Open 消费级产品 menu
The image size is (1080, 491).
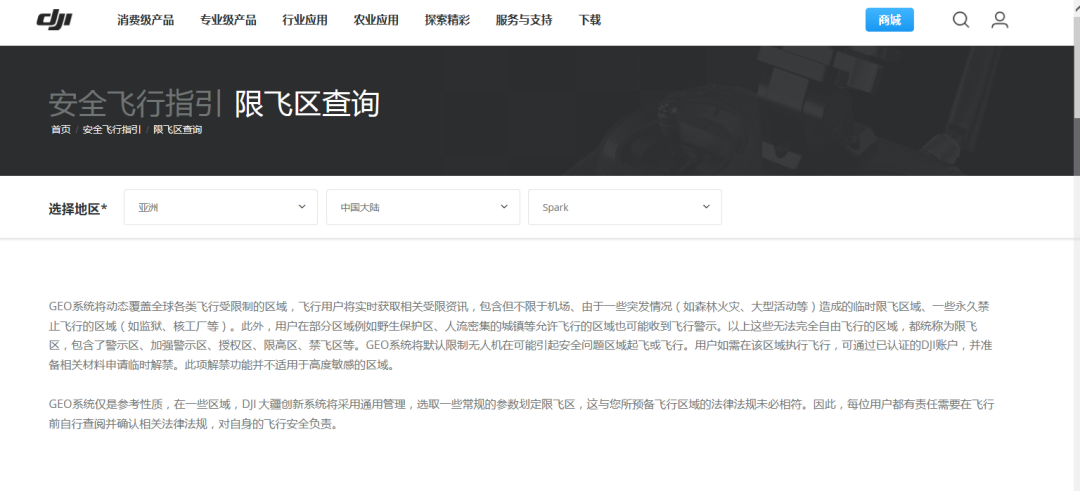coord(145,21)
